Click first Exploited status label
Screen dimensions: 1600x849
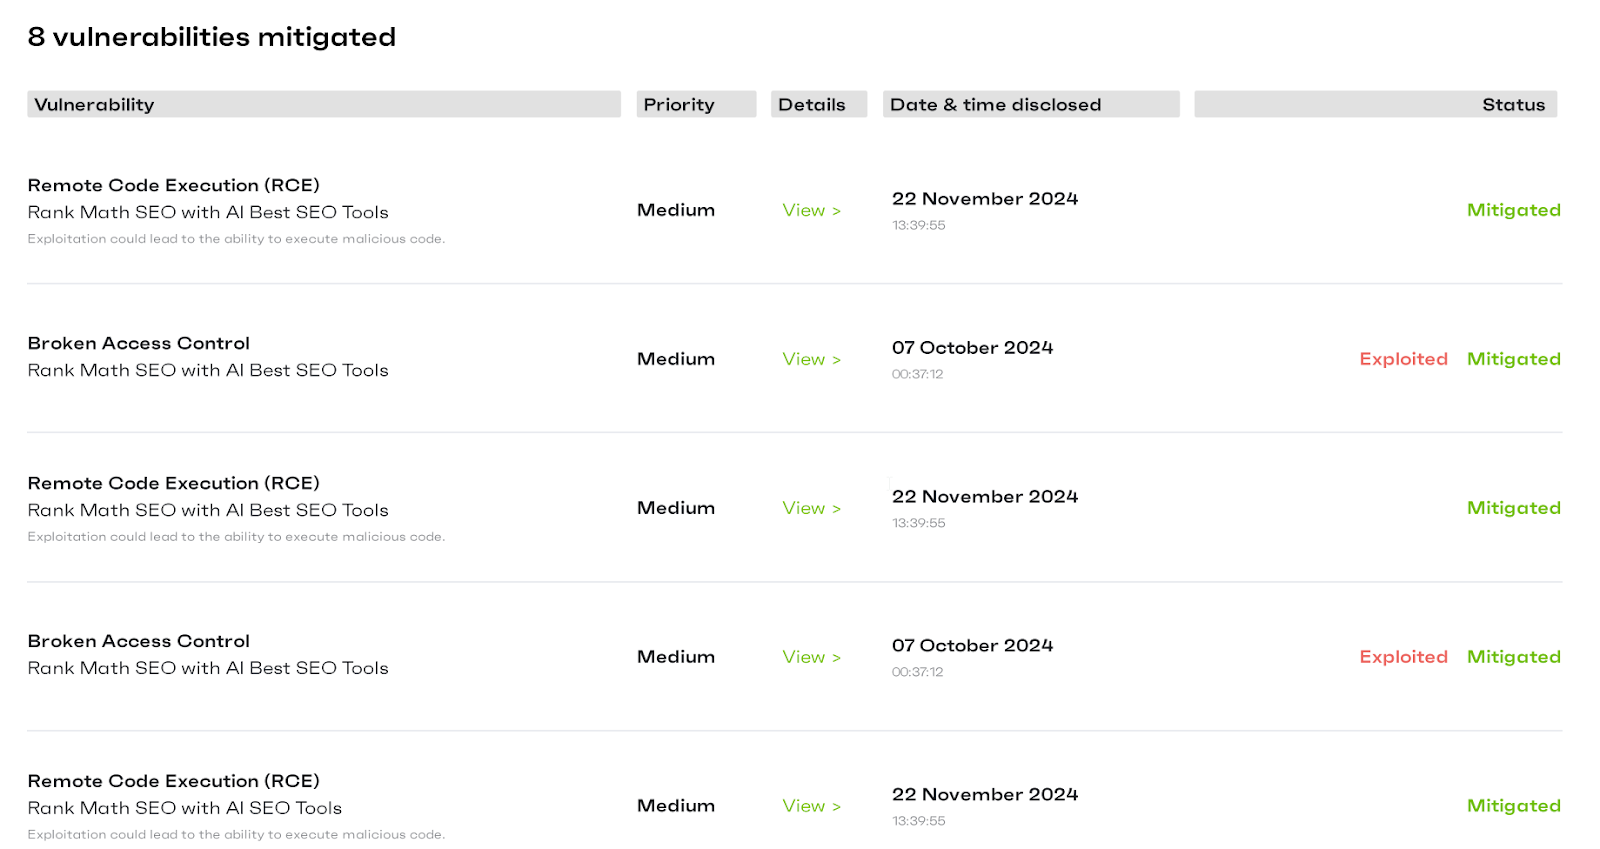pyautogui.click(x=1403, y=359)
